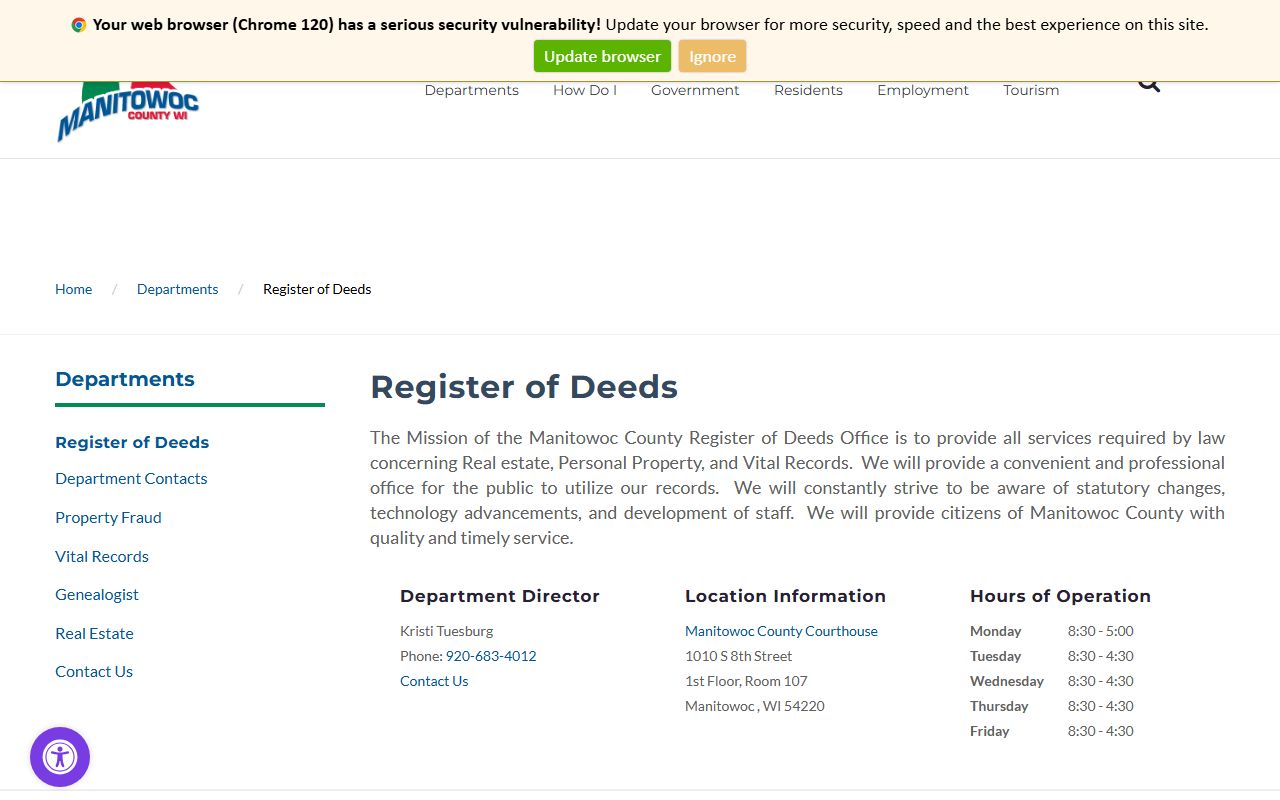The height and width of the screenshot is (800, 1280).
Task: Open the accessibility widget icon
Action: tap(60, 757)
